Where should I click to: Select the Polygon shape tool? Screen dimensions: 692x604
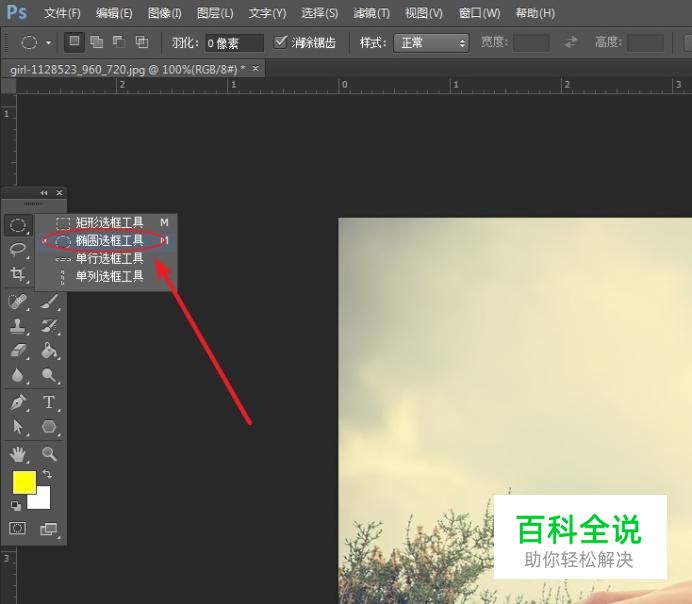(49, 427)
